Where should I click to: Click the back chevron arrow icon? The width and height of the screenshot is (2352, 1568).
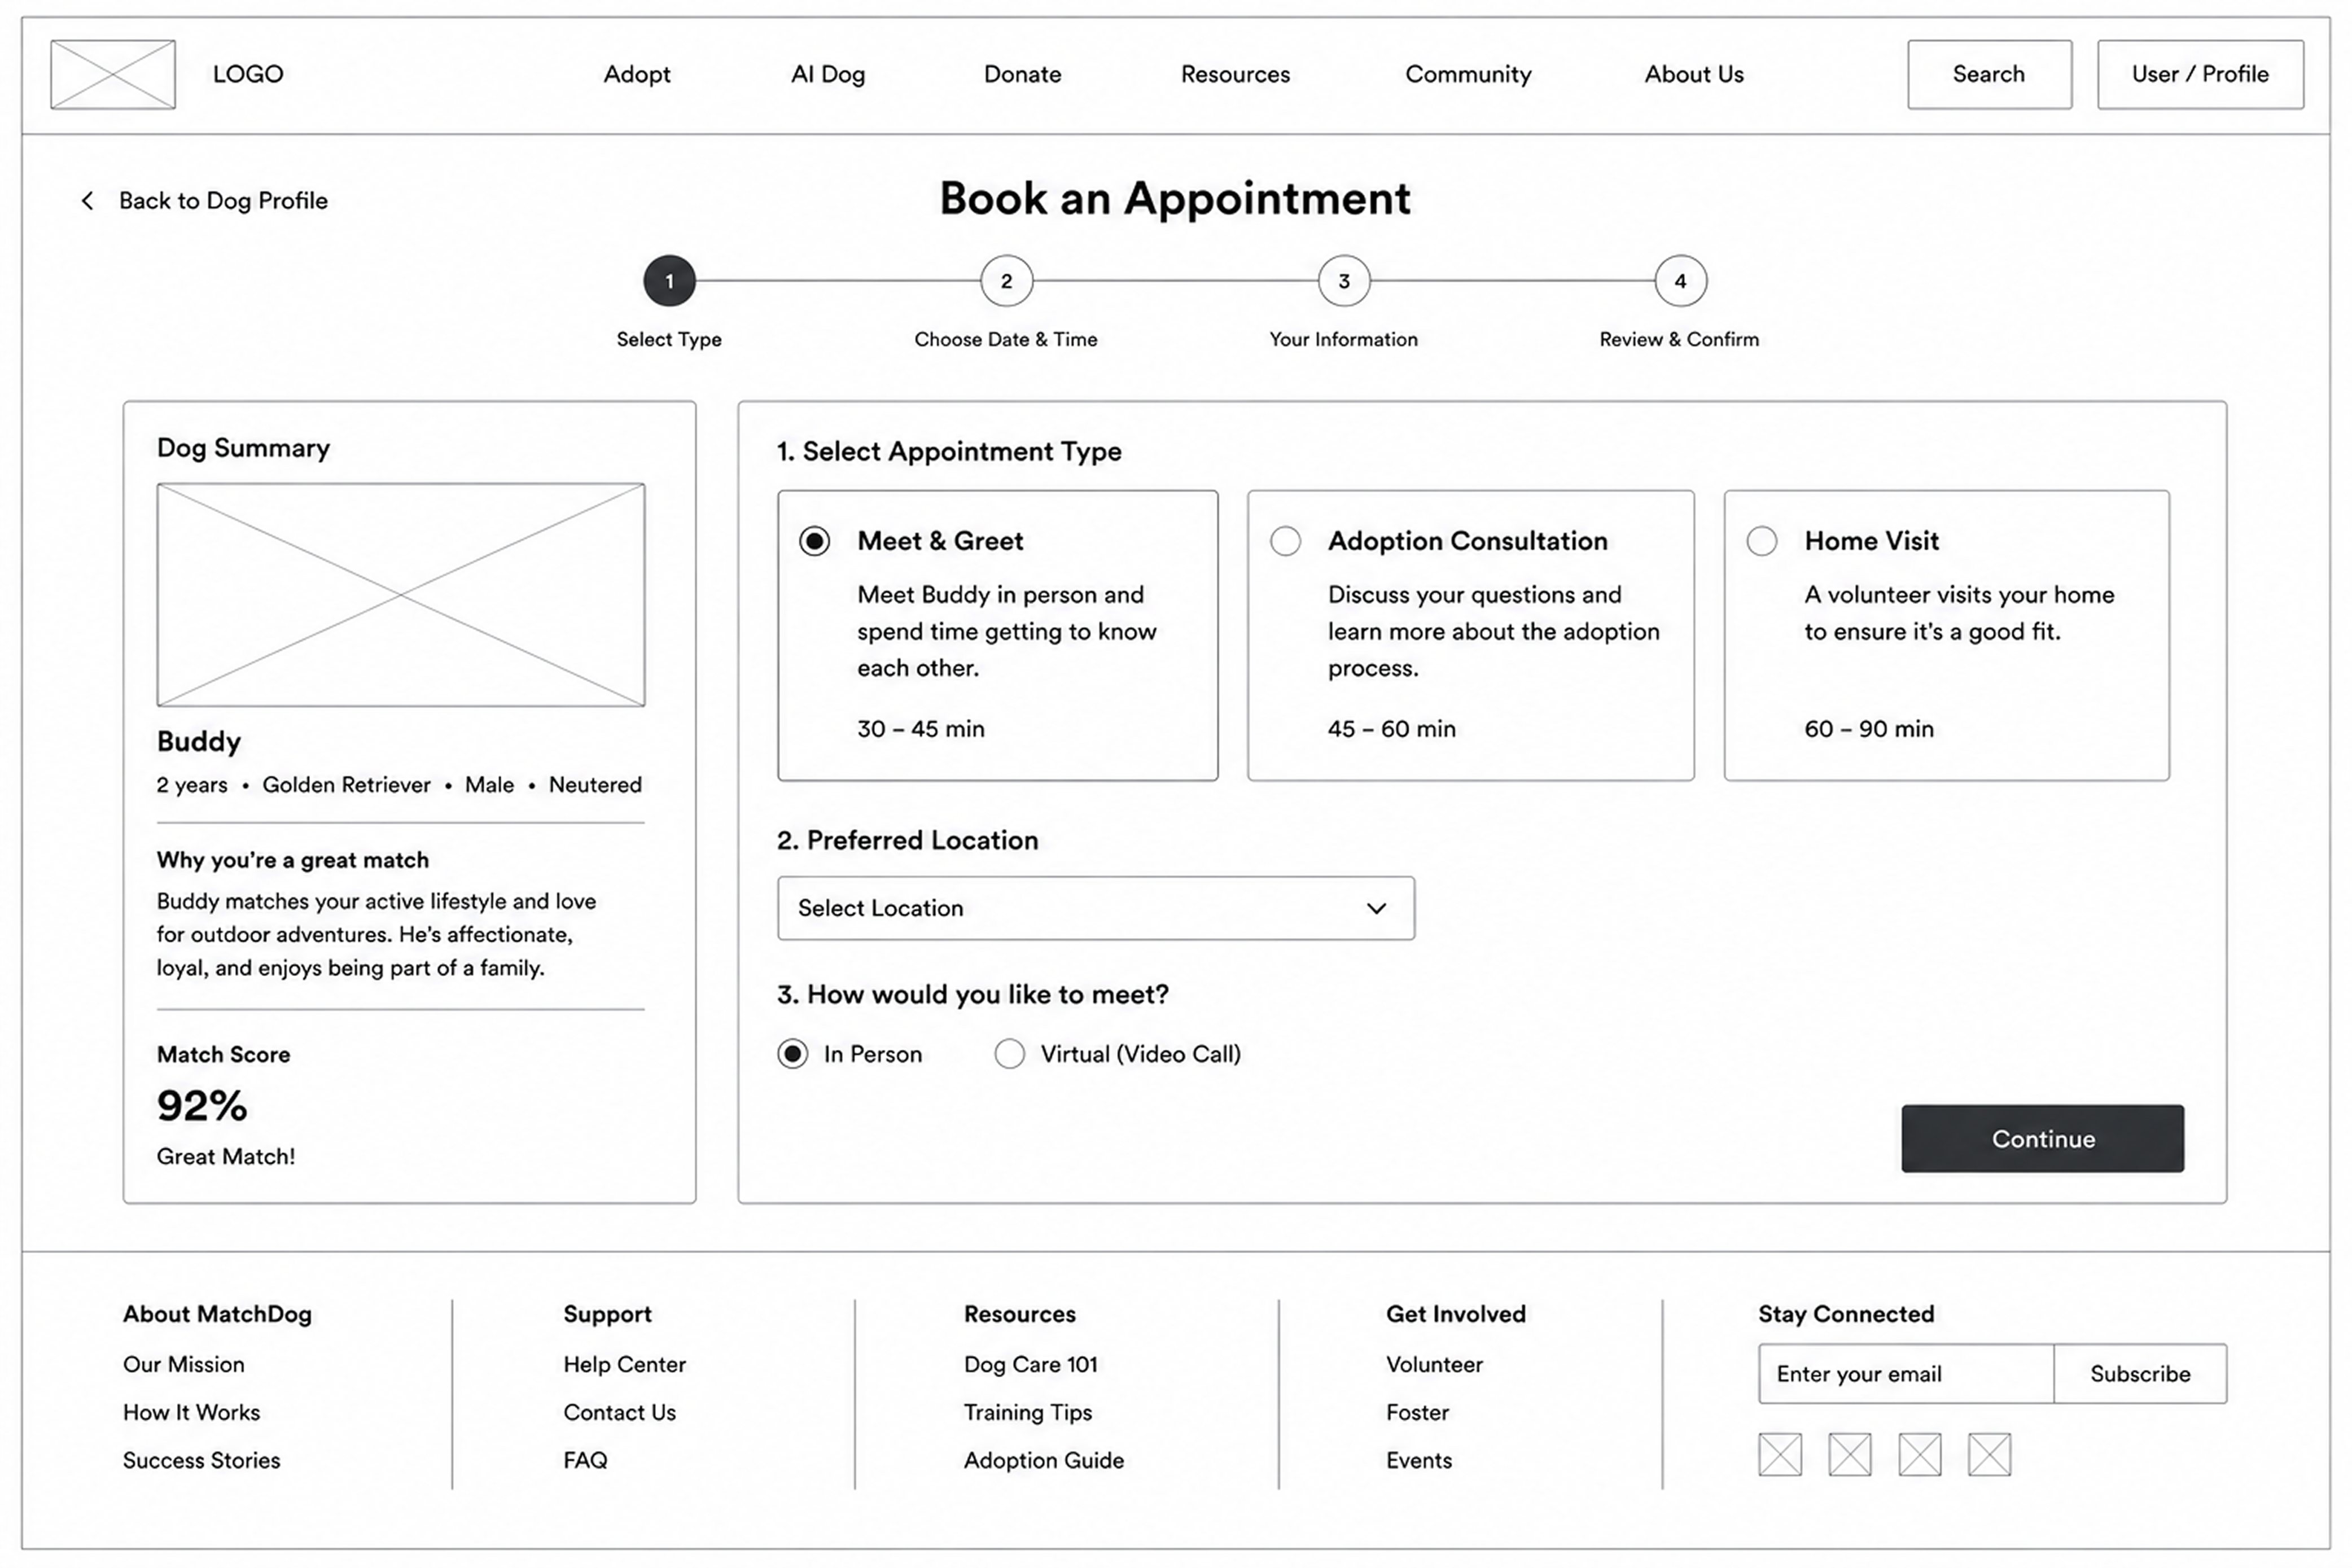coord(88,201)
